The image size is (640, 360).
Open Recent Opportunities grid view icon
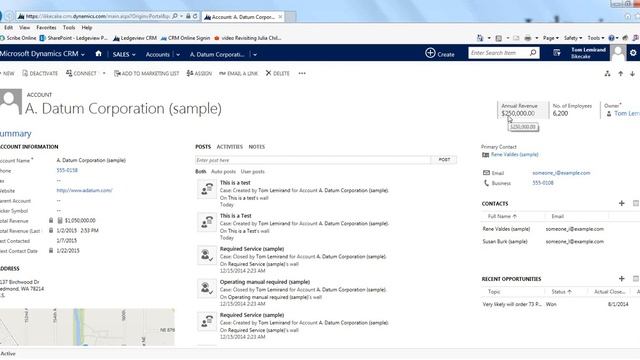click(636, 278)
